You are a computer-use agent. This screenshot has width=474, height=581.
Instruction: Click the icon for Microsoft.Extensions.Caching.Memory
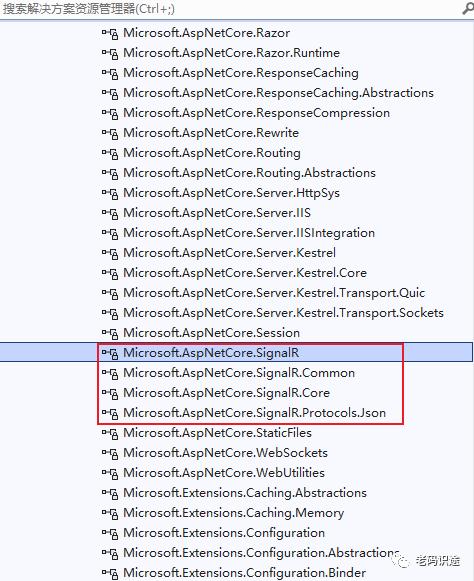(x=110, y=514)
